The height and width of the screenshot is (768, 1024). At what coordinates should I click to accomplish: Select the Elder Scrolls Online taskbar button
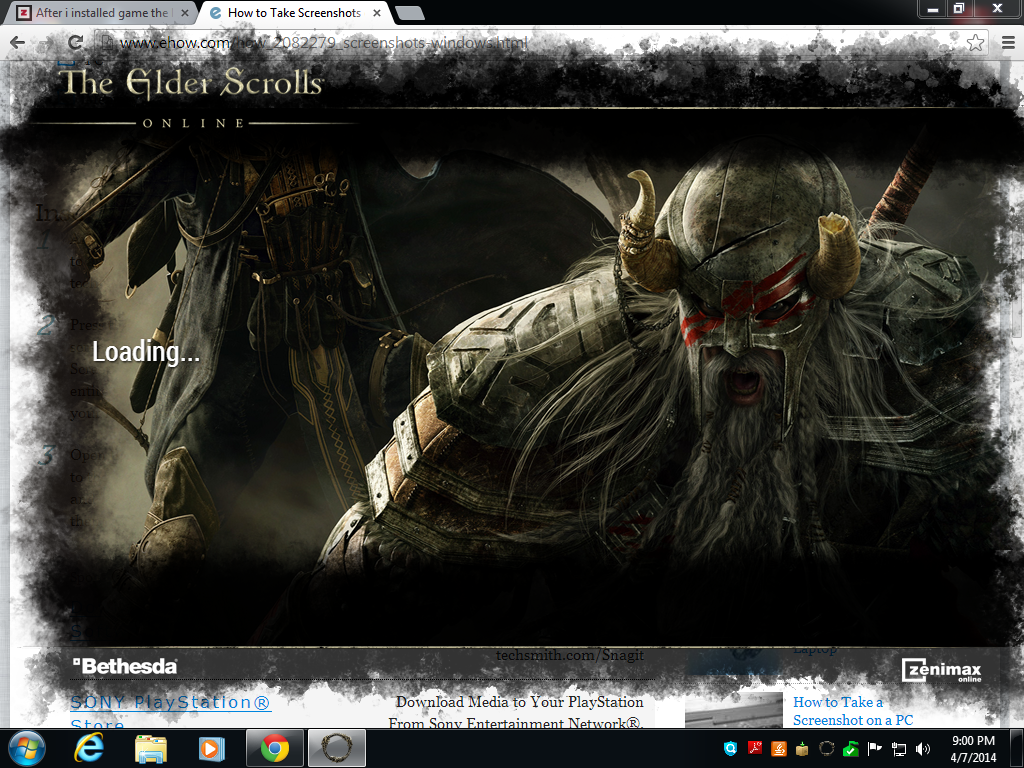pyautogui.click(x=336, y=748)
